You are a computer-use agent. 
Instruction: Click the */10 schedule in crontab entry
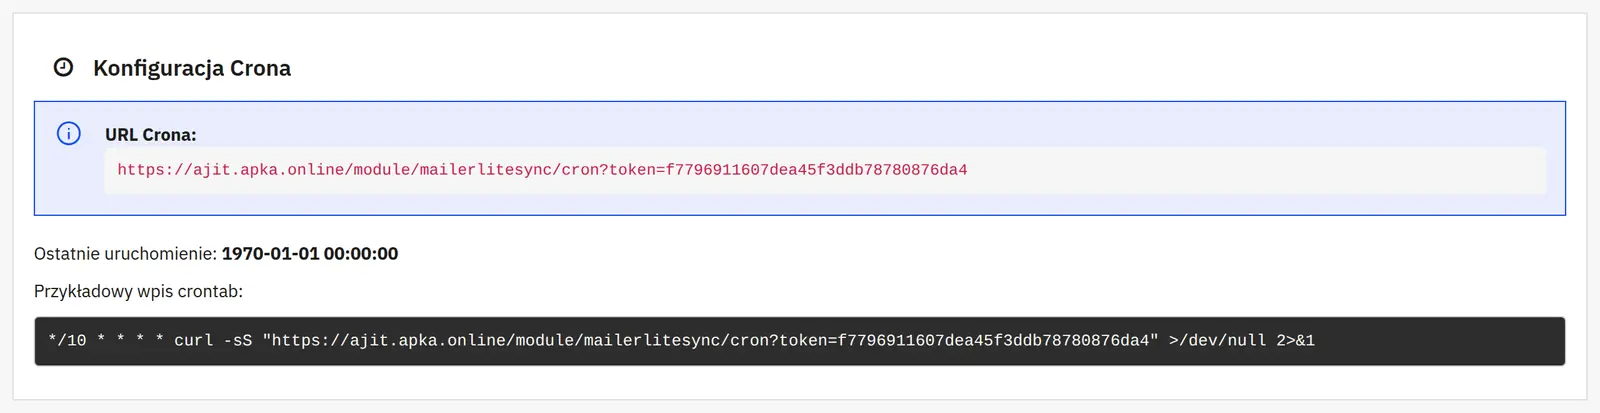[x=67, y=341]
